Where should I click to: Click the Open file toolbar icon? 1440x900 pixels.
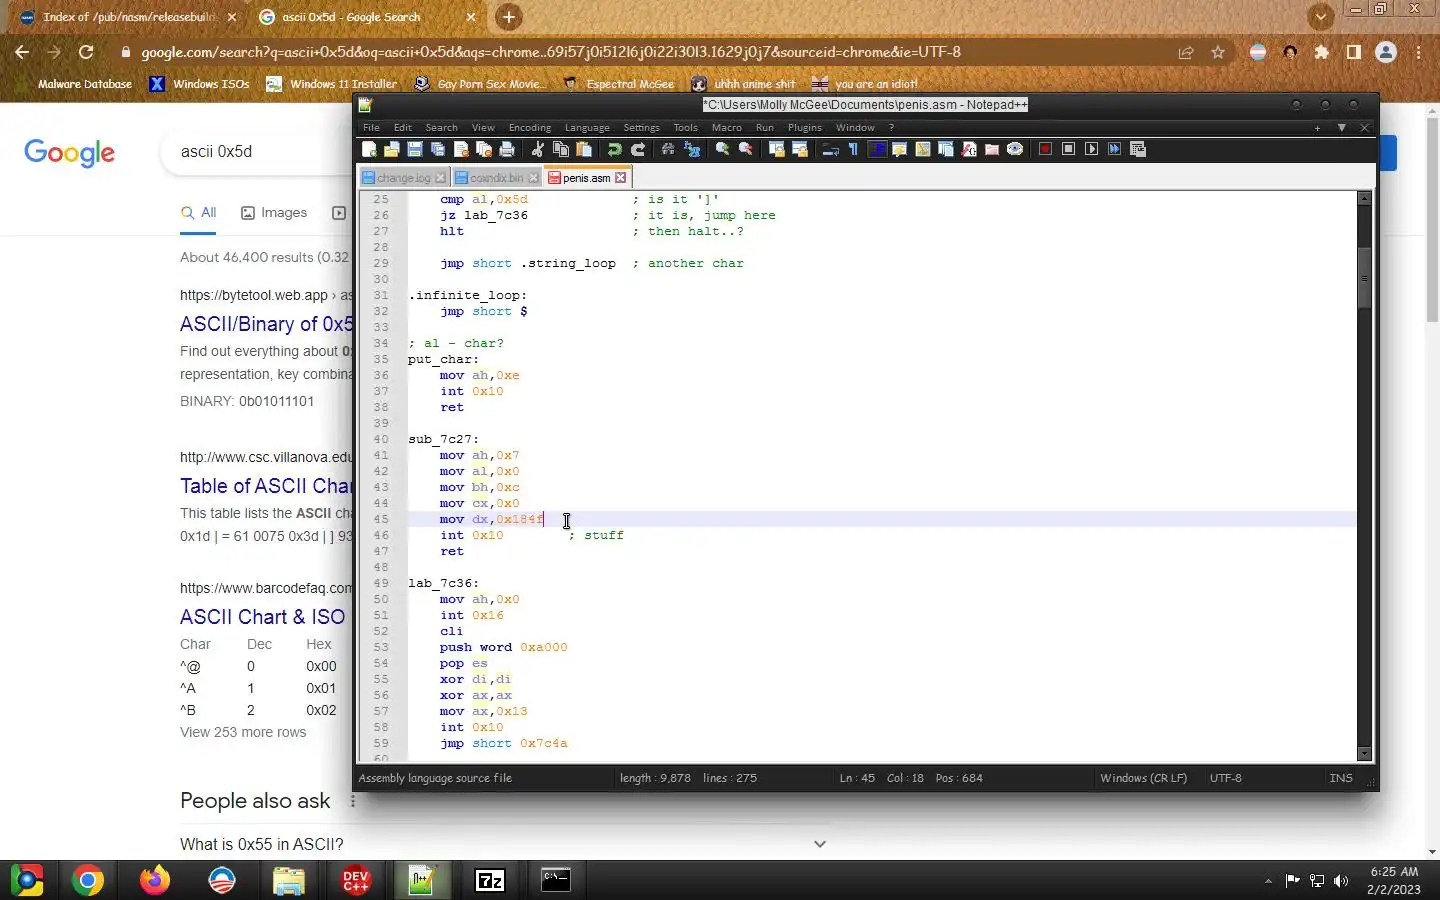click(392, 149)
